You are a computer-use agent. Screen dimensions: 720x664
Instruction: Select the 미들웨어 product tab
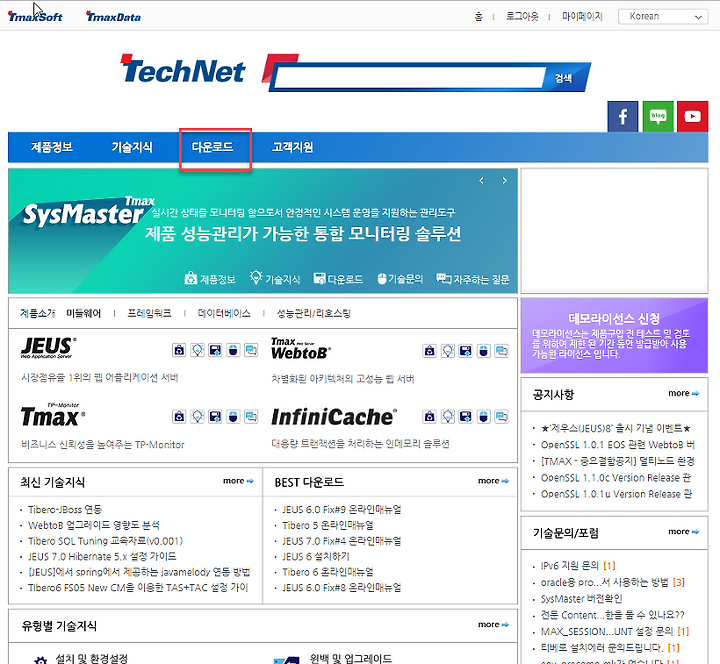pos(84,313)
